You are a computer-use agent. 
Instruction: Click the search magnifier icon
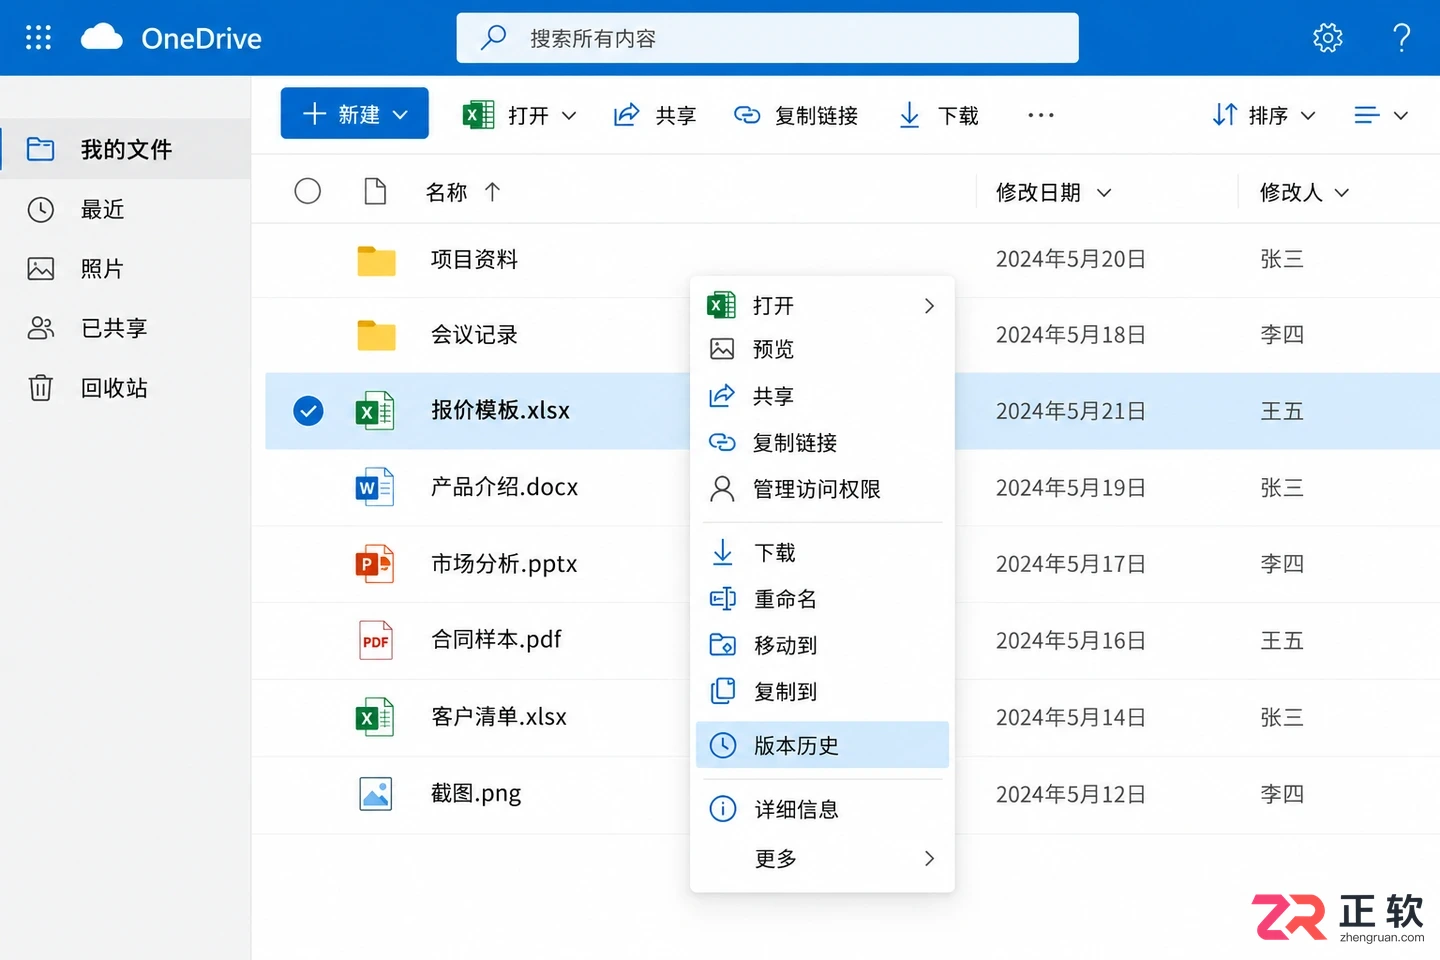coord(493,38)
